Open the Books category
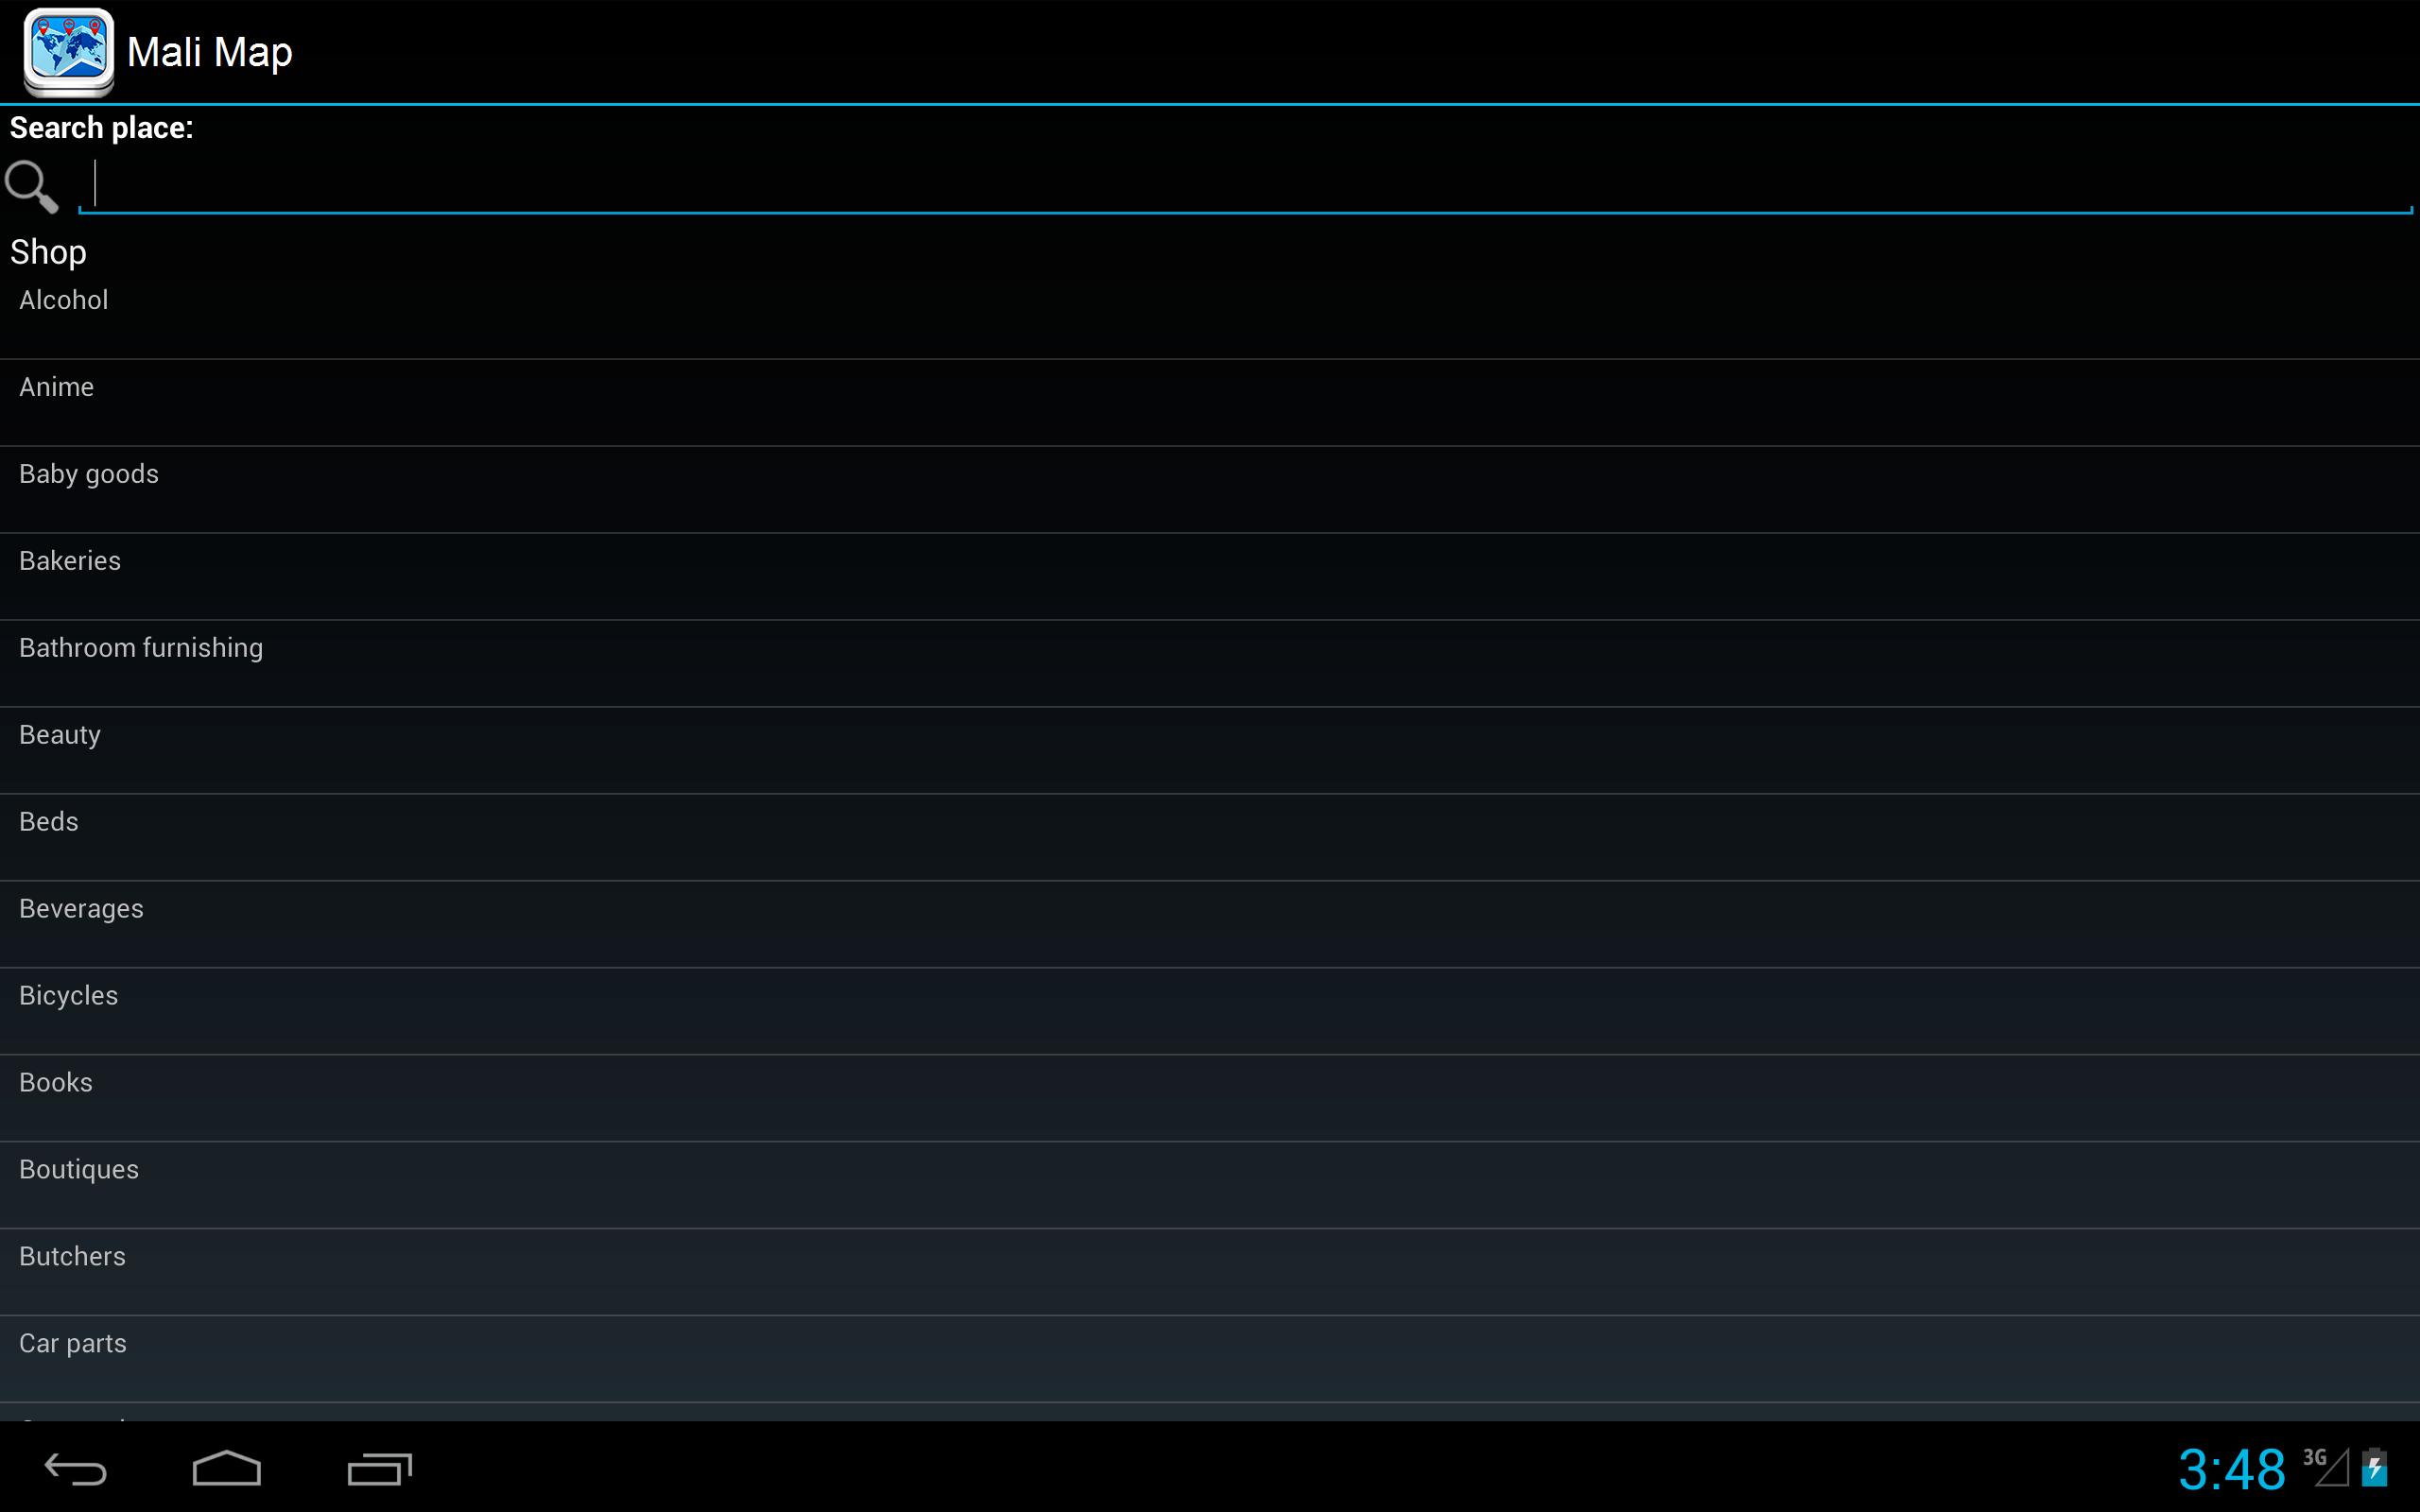The image size is (2420, 1512). point(1210,1099)
